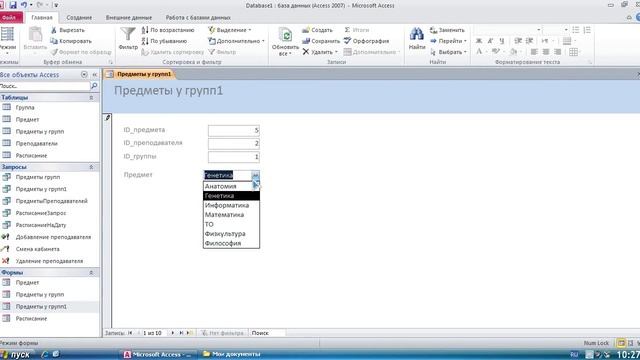Open the Файл tab
Screen dimensions: 640x360
10,18
